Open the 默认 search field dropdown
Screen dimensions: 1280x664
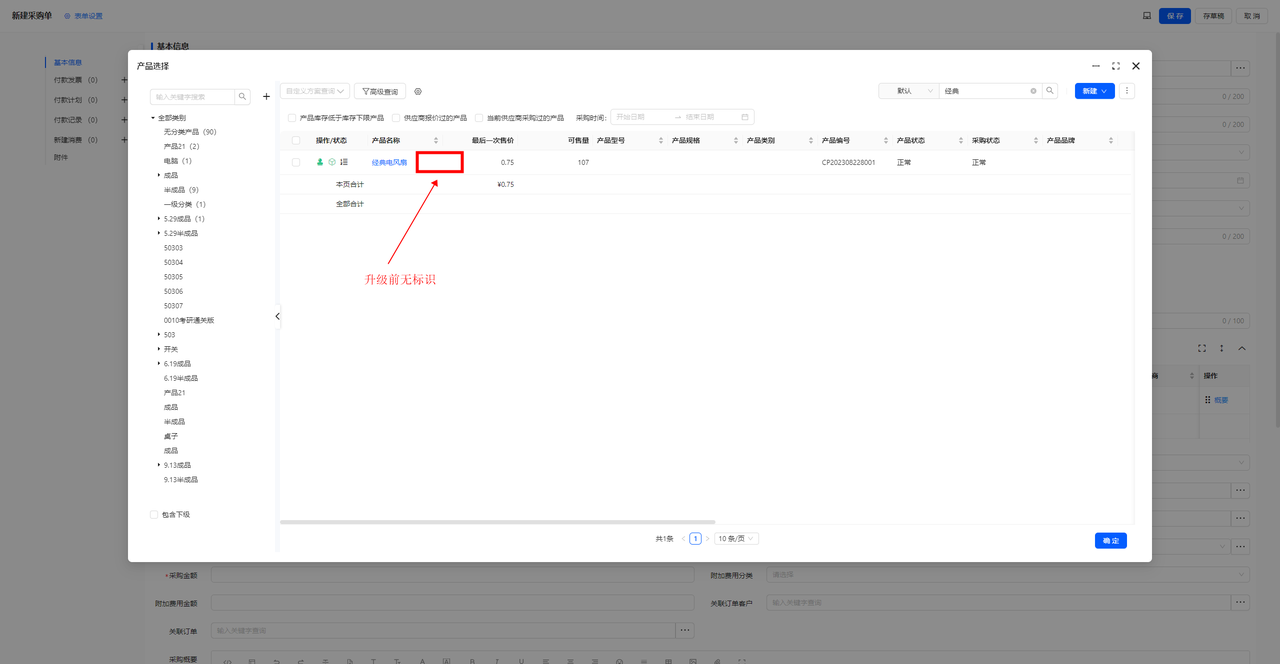[908, 91]
